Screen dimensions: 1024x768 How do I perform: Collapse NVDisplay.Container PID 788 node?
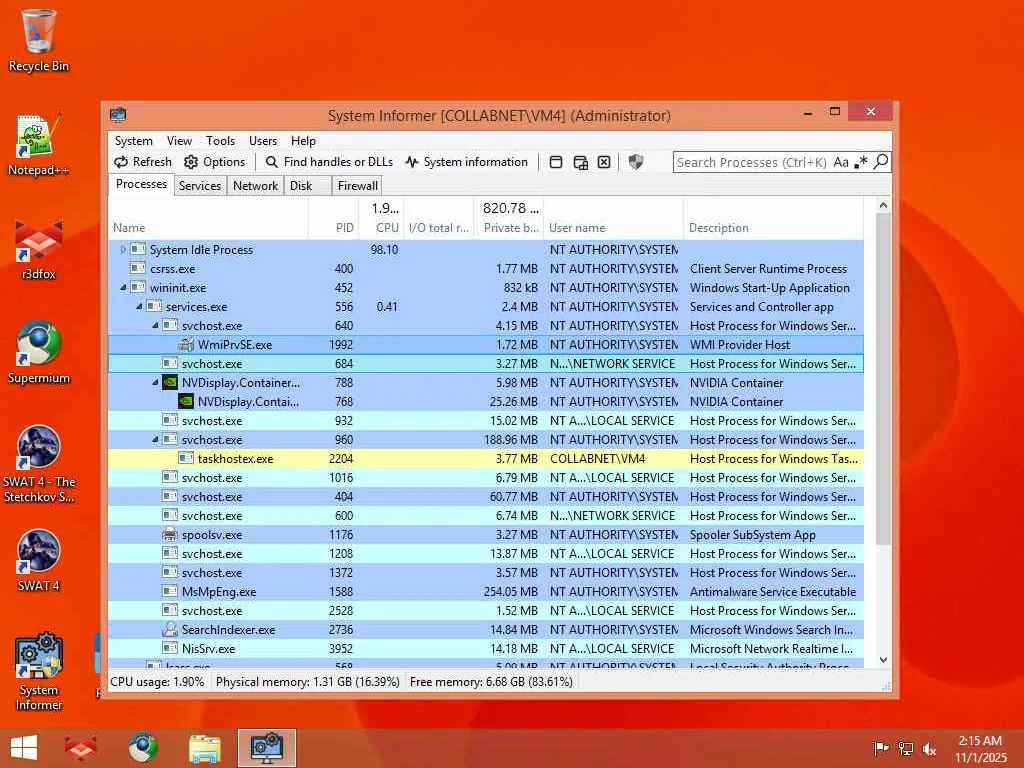155,382
